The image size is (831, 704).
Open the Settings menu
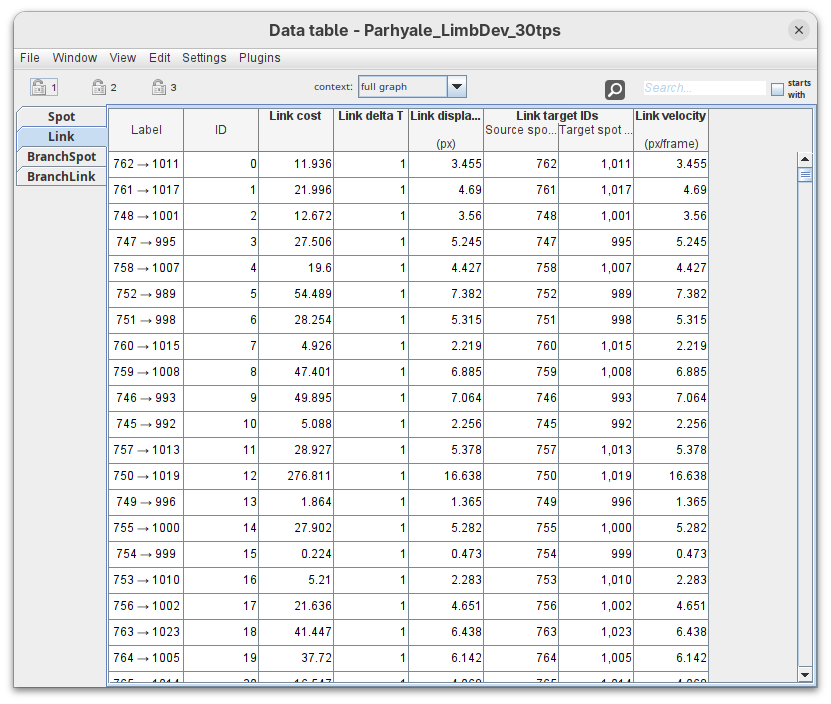[x=204, y=58]
